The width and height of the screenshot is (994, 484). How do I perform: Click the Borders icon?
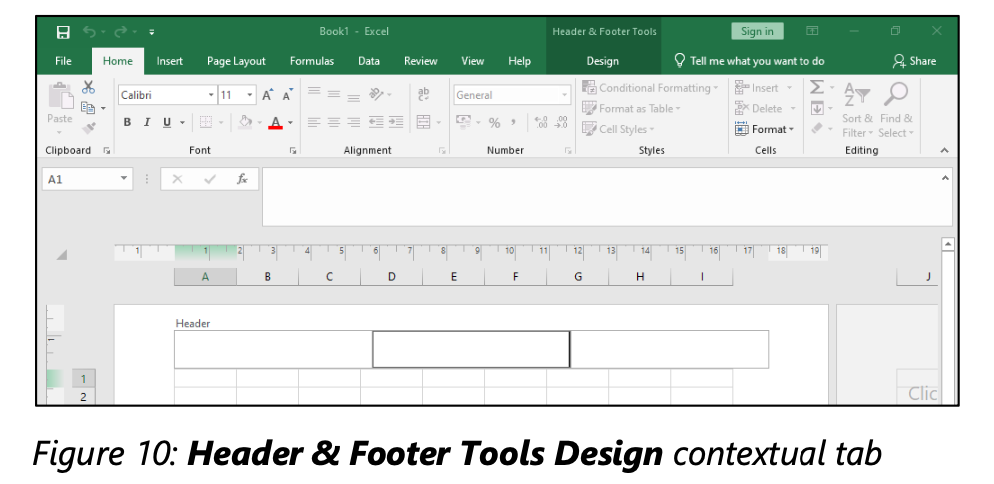(x=205, y=122)
